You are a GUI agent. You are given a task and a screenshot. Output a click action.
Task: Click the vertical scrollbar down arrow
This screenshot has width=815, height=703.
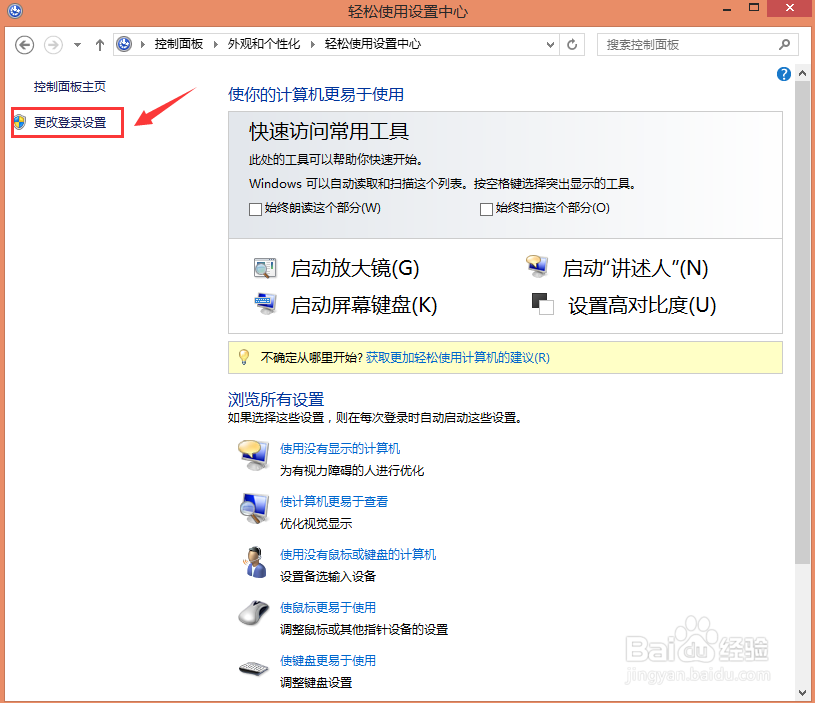(x=802, y=690)
